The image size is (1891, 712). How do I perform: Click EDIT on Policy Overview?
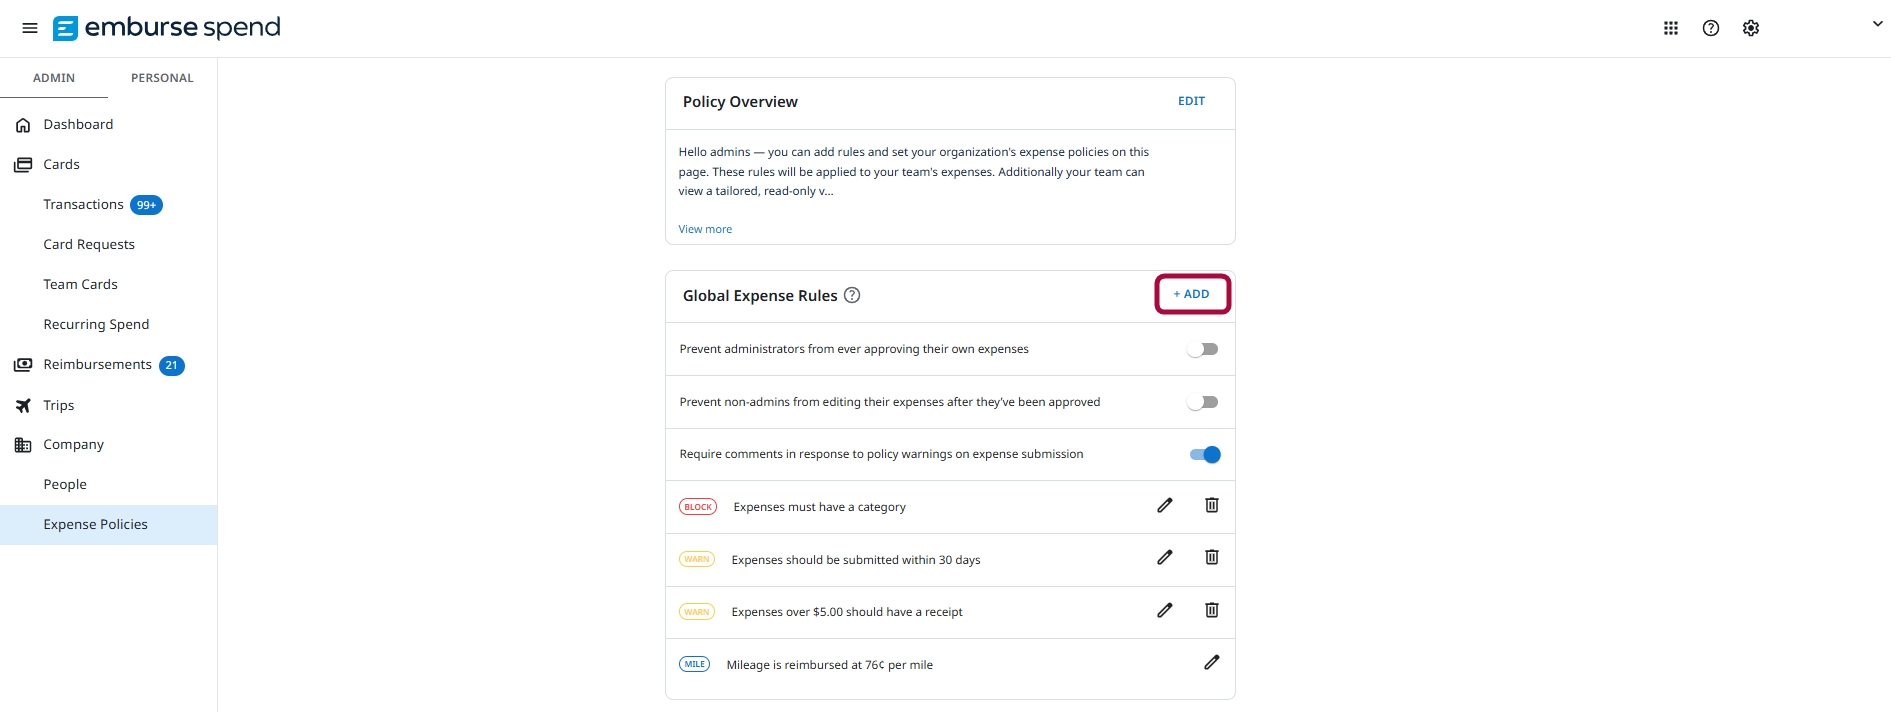(x=1191, y=101)
